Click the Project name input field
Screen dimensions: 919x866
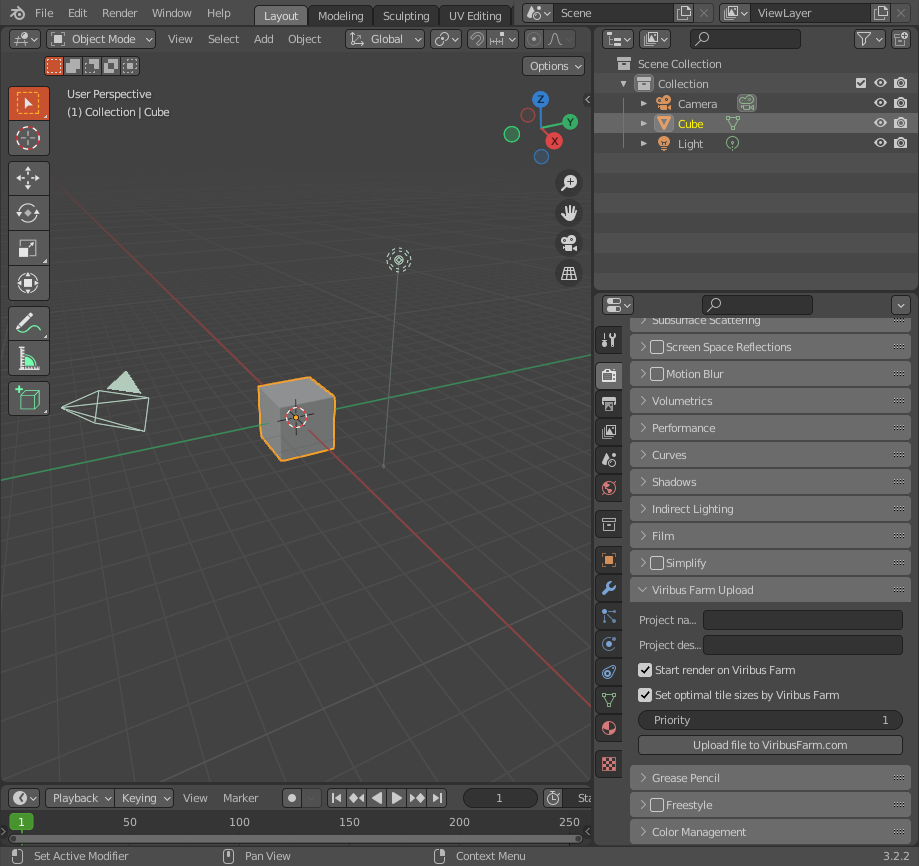tap(802, 620)
